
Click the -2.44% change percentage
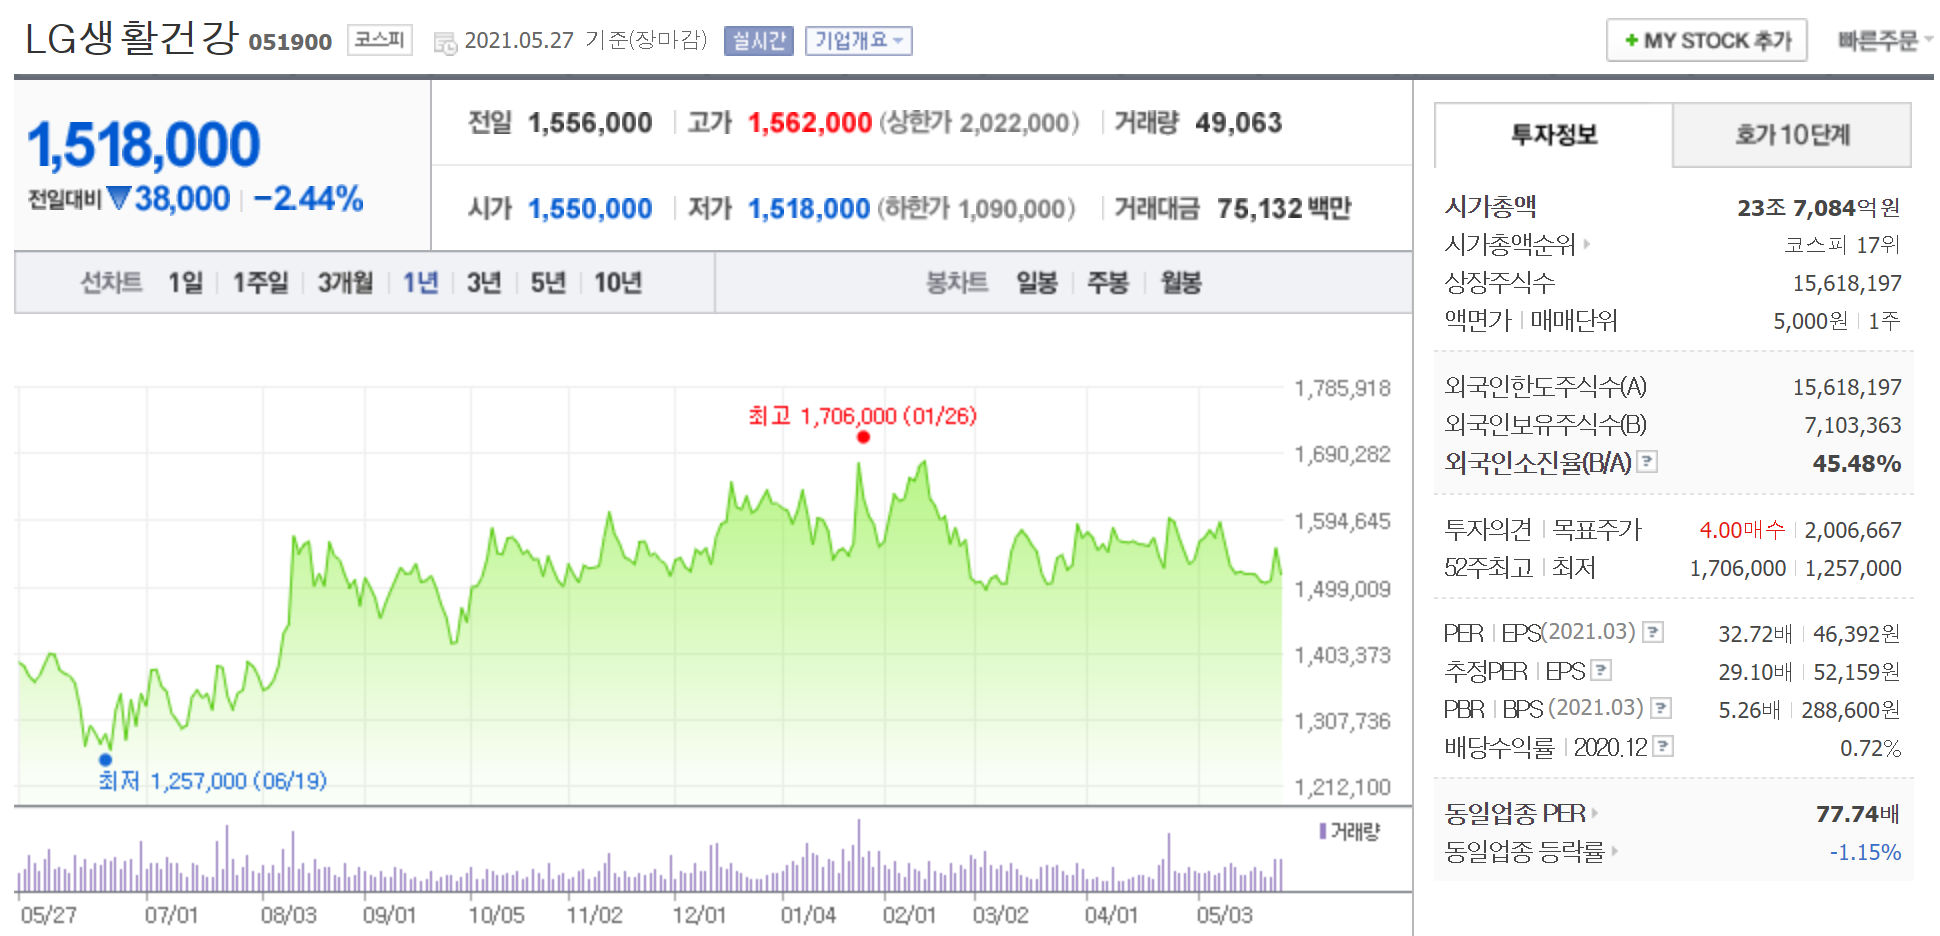308,198
